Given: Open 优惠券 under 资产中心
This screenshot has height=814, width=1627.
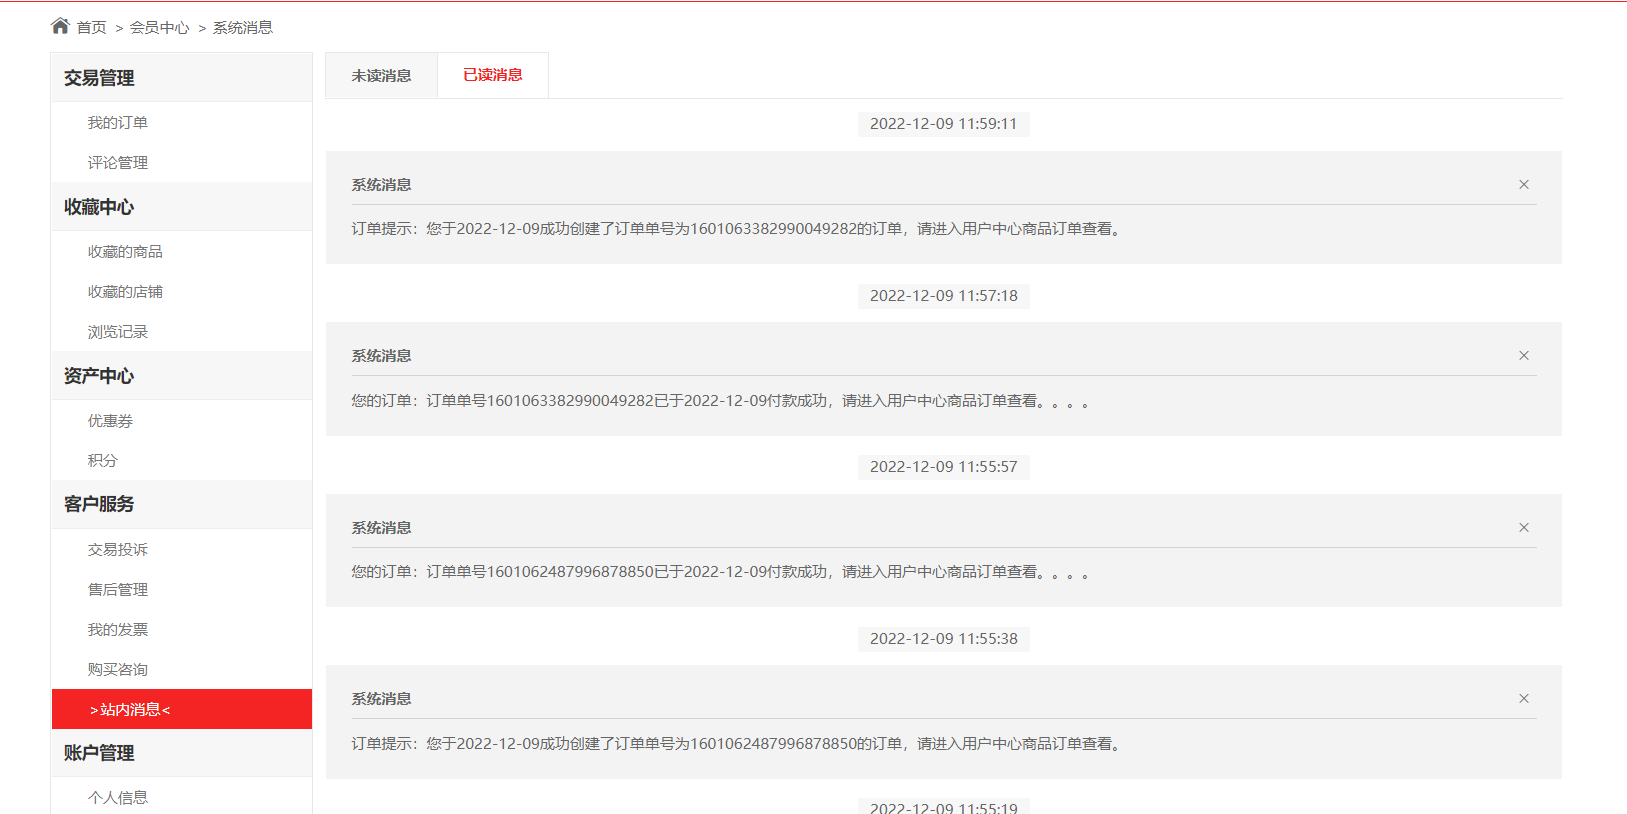Looking at the screenshot, I should point(110,420).
